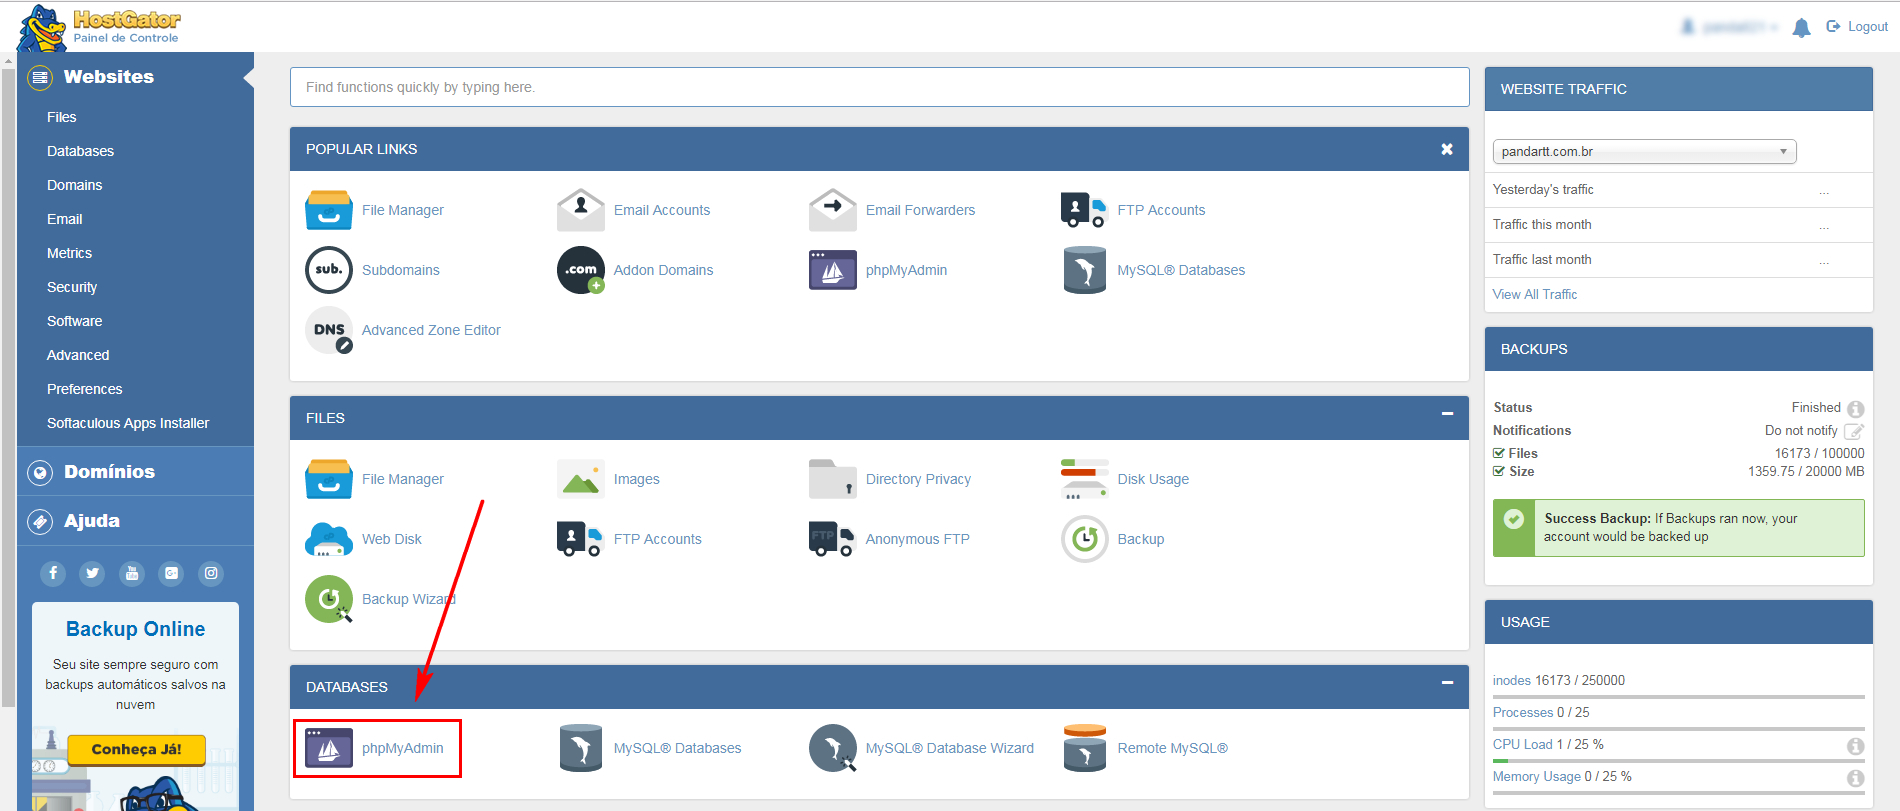Click the notifications bell icon
1900x811 pixels.
[1801, 28]
